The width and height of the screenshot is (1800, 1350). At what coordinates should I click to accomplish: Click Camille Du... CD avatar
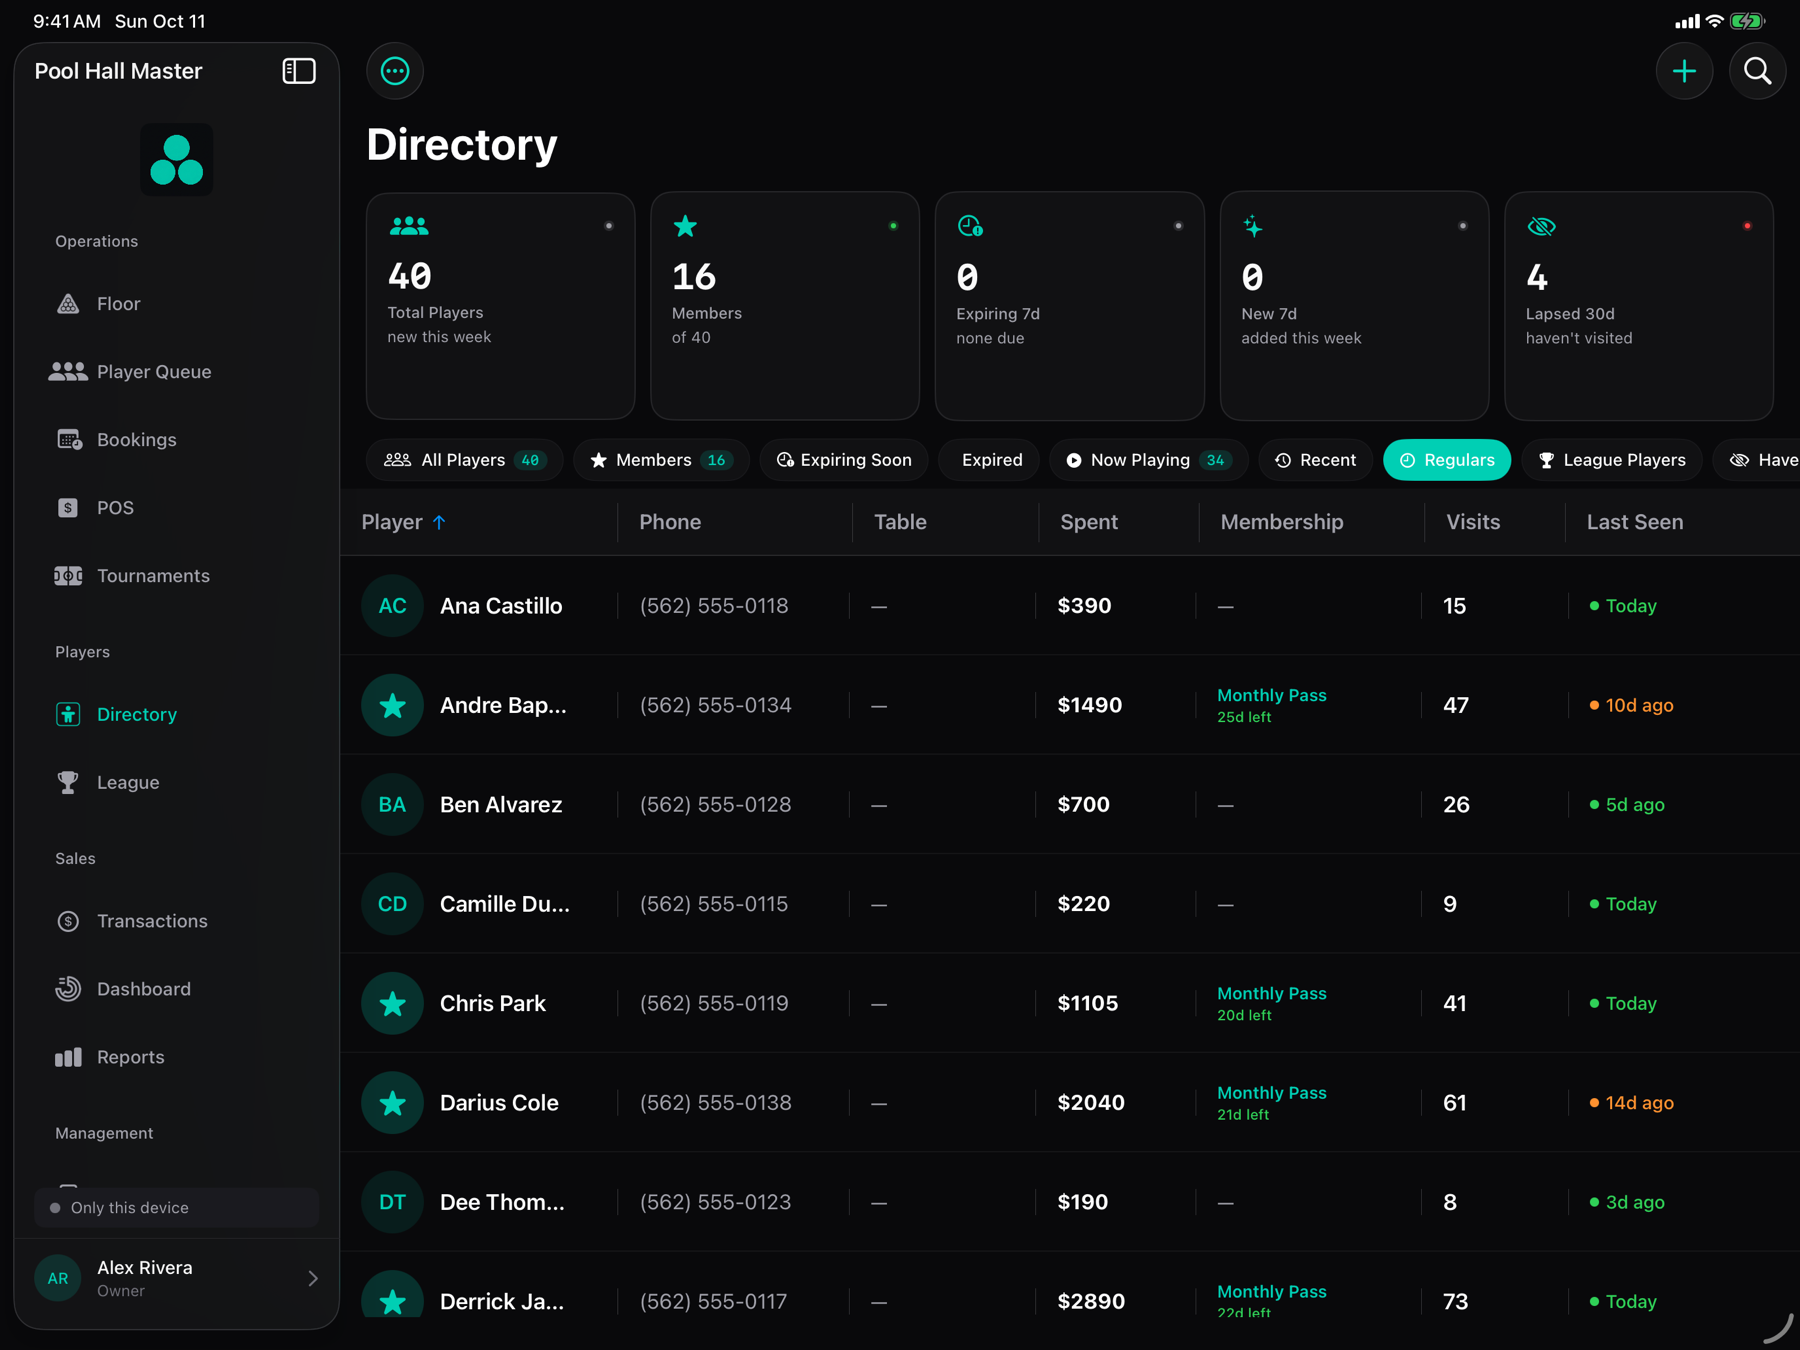click(x=392, y=904)
